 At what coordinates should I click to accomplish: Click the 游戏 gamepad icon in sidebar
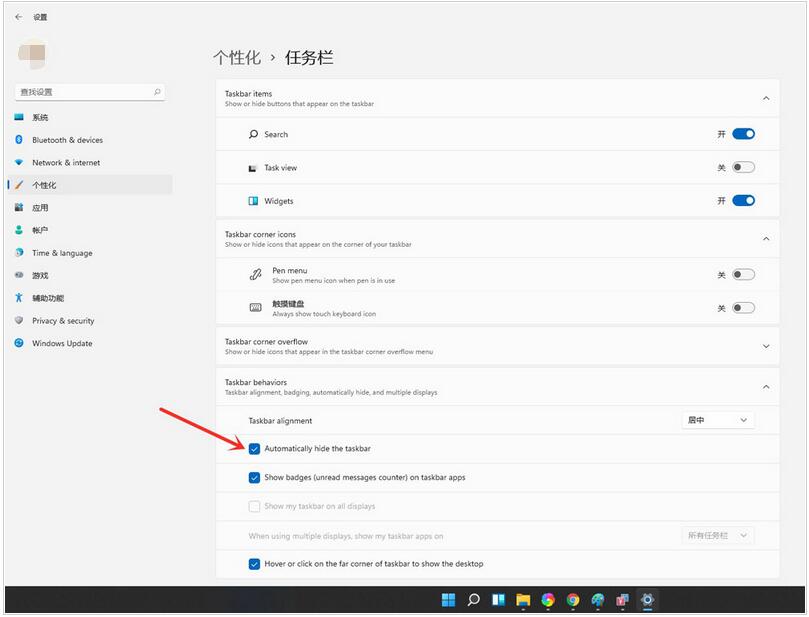click(19, 275)
